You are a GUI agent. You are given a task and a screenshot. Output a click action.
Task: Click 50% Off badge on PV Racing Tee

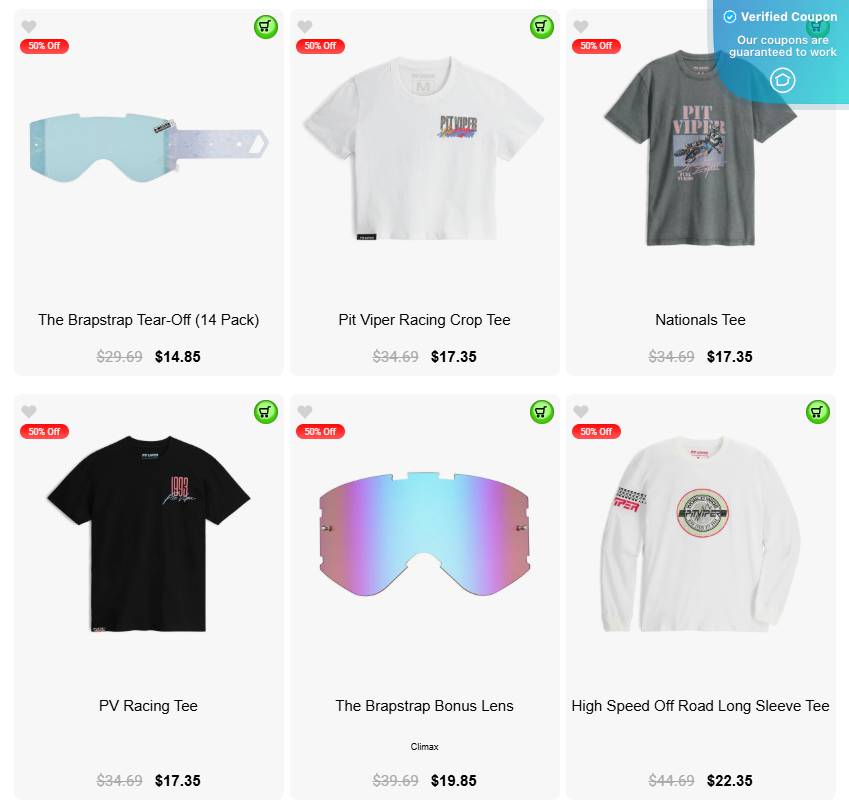click(x=44, y=432)
